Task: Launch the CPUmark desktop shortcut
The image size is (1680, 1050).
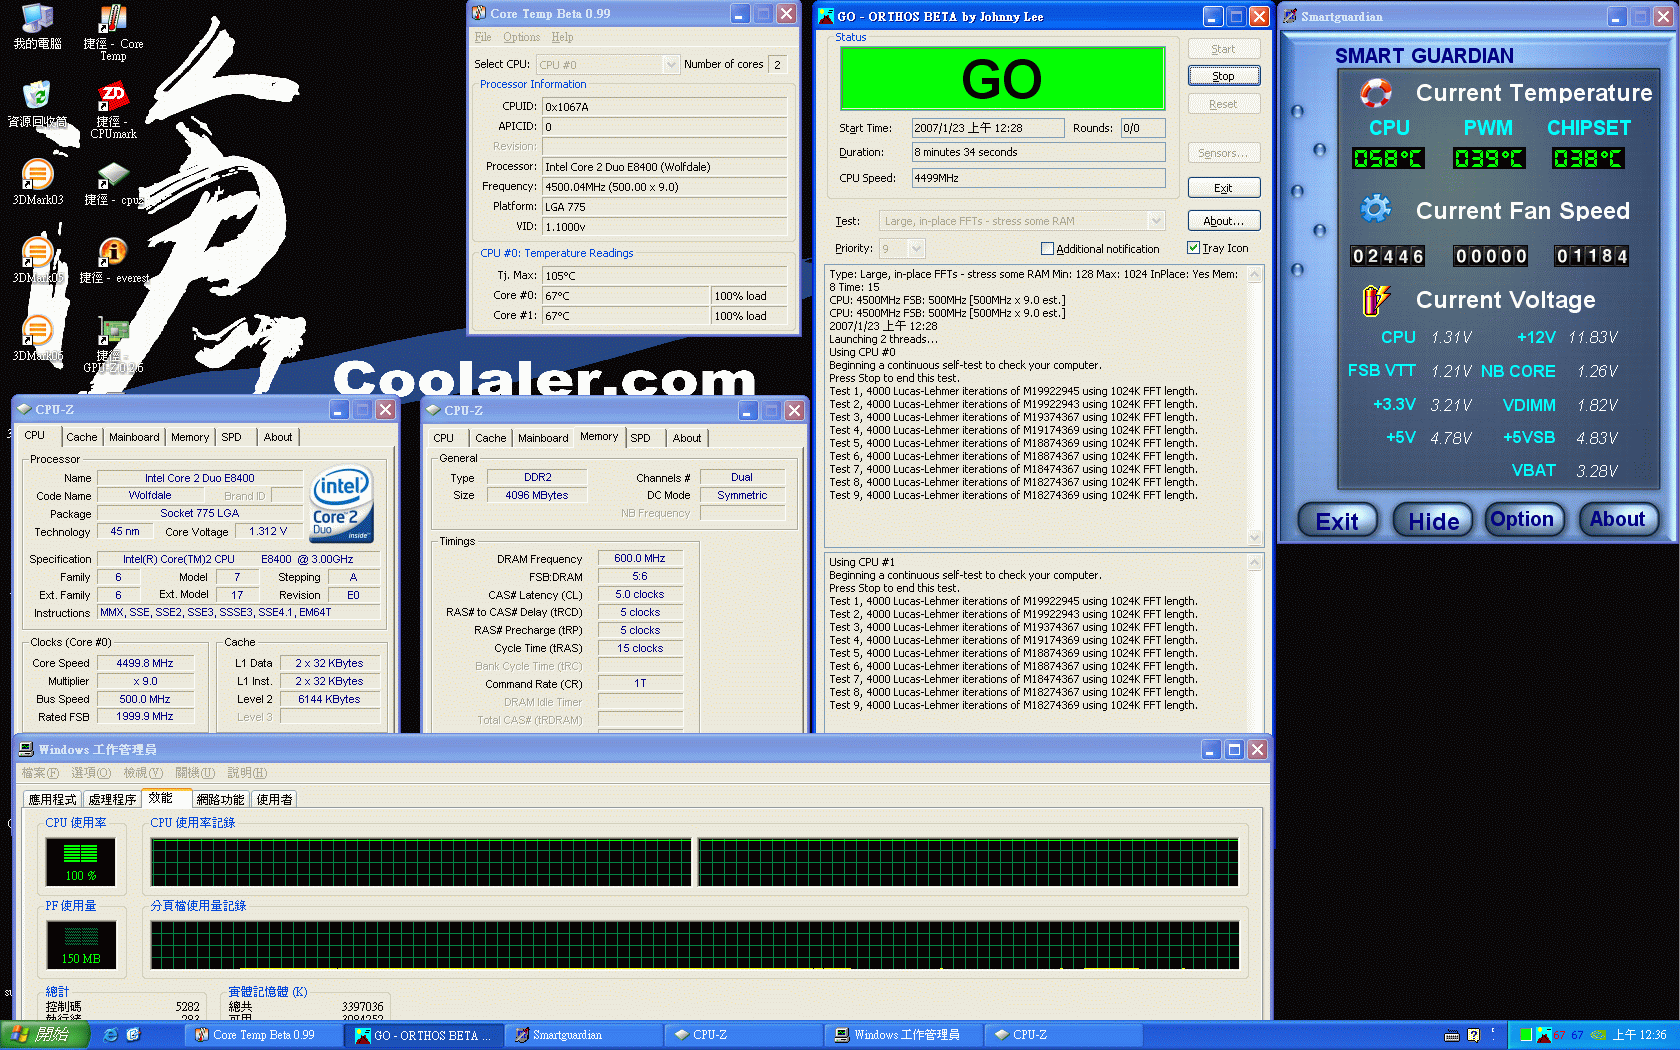Action: (113, 110)
